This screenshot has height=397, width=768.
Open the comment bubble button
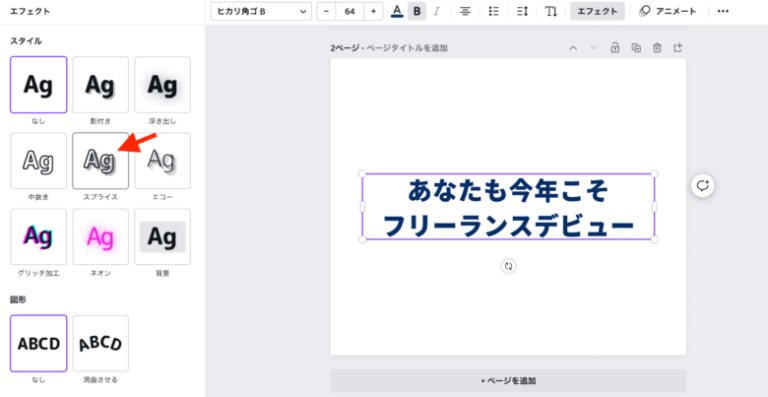click(703, 186)
